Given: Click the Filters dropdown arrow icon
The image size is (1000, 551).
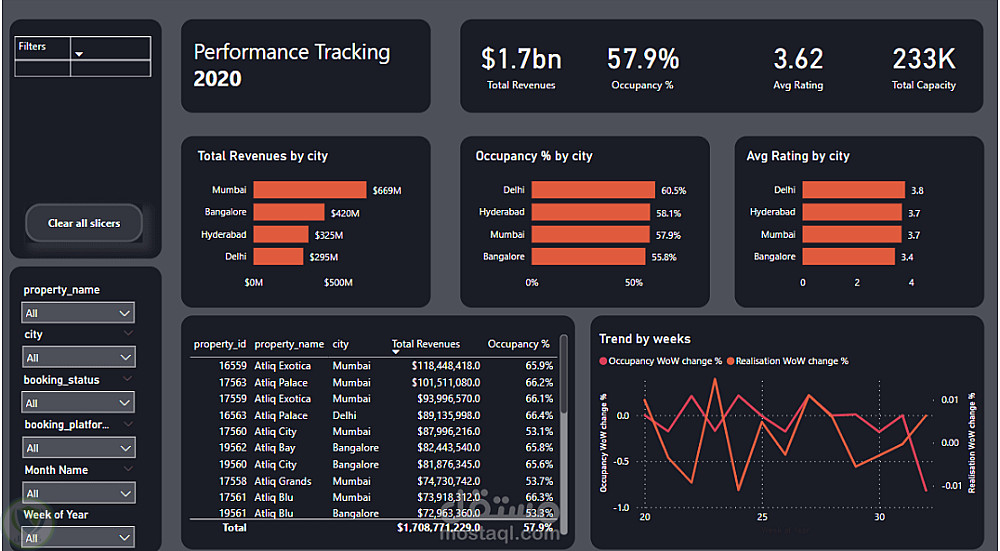Looking at the screenshot, I should coord(79,54).
